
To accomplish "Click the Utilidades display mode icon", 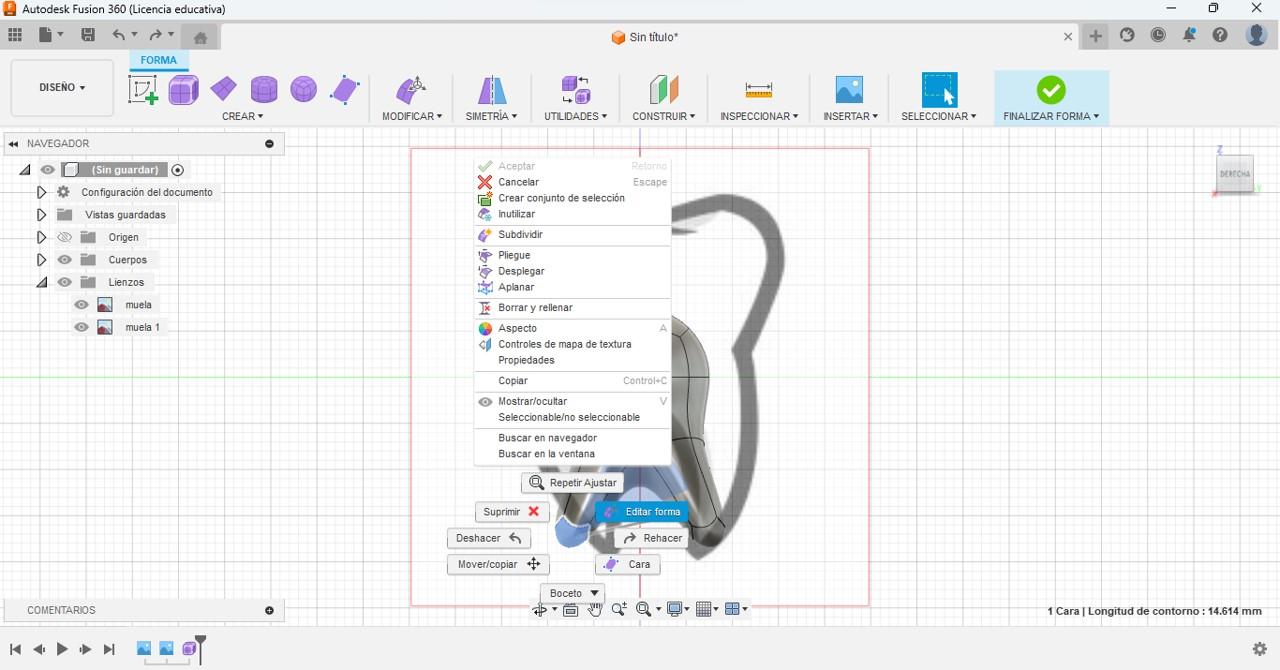I will click(576, 90).
